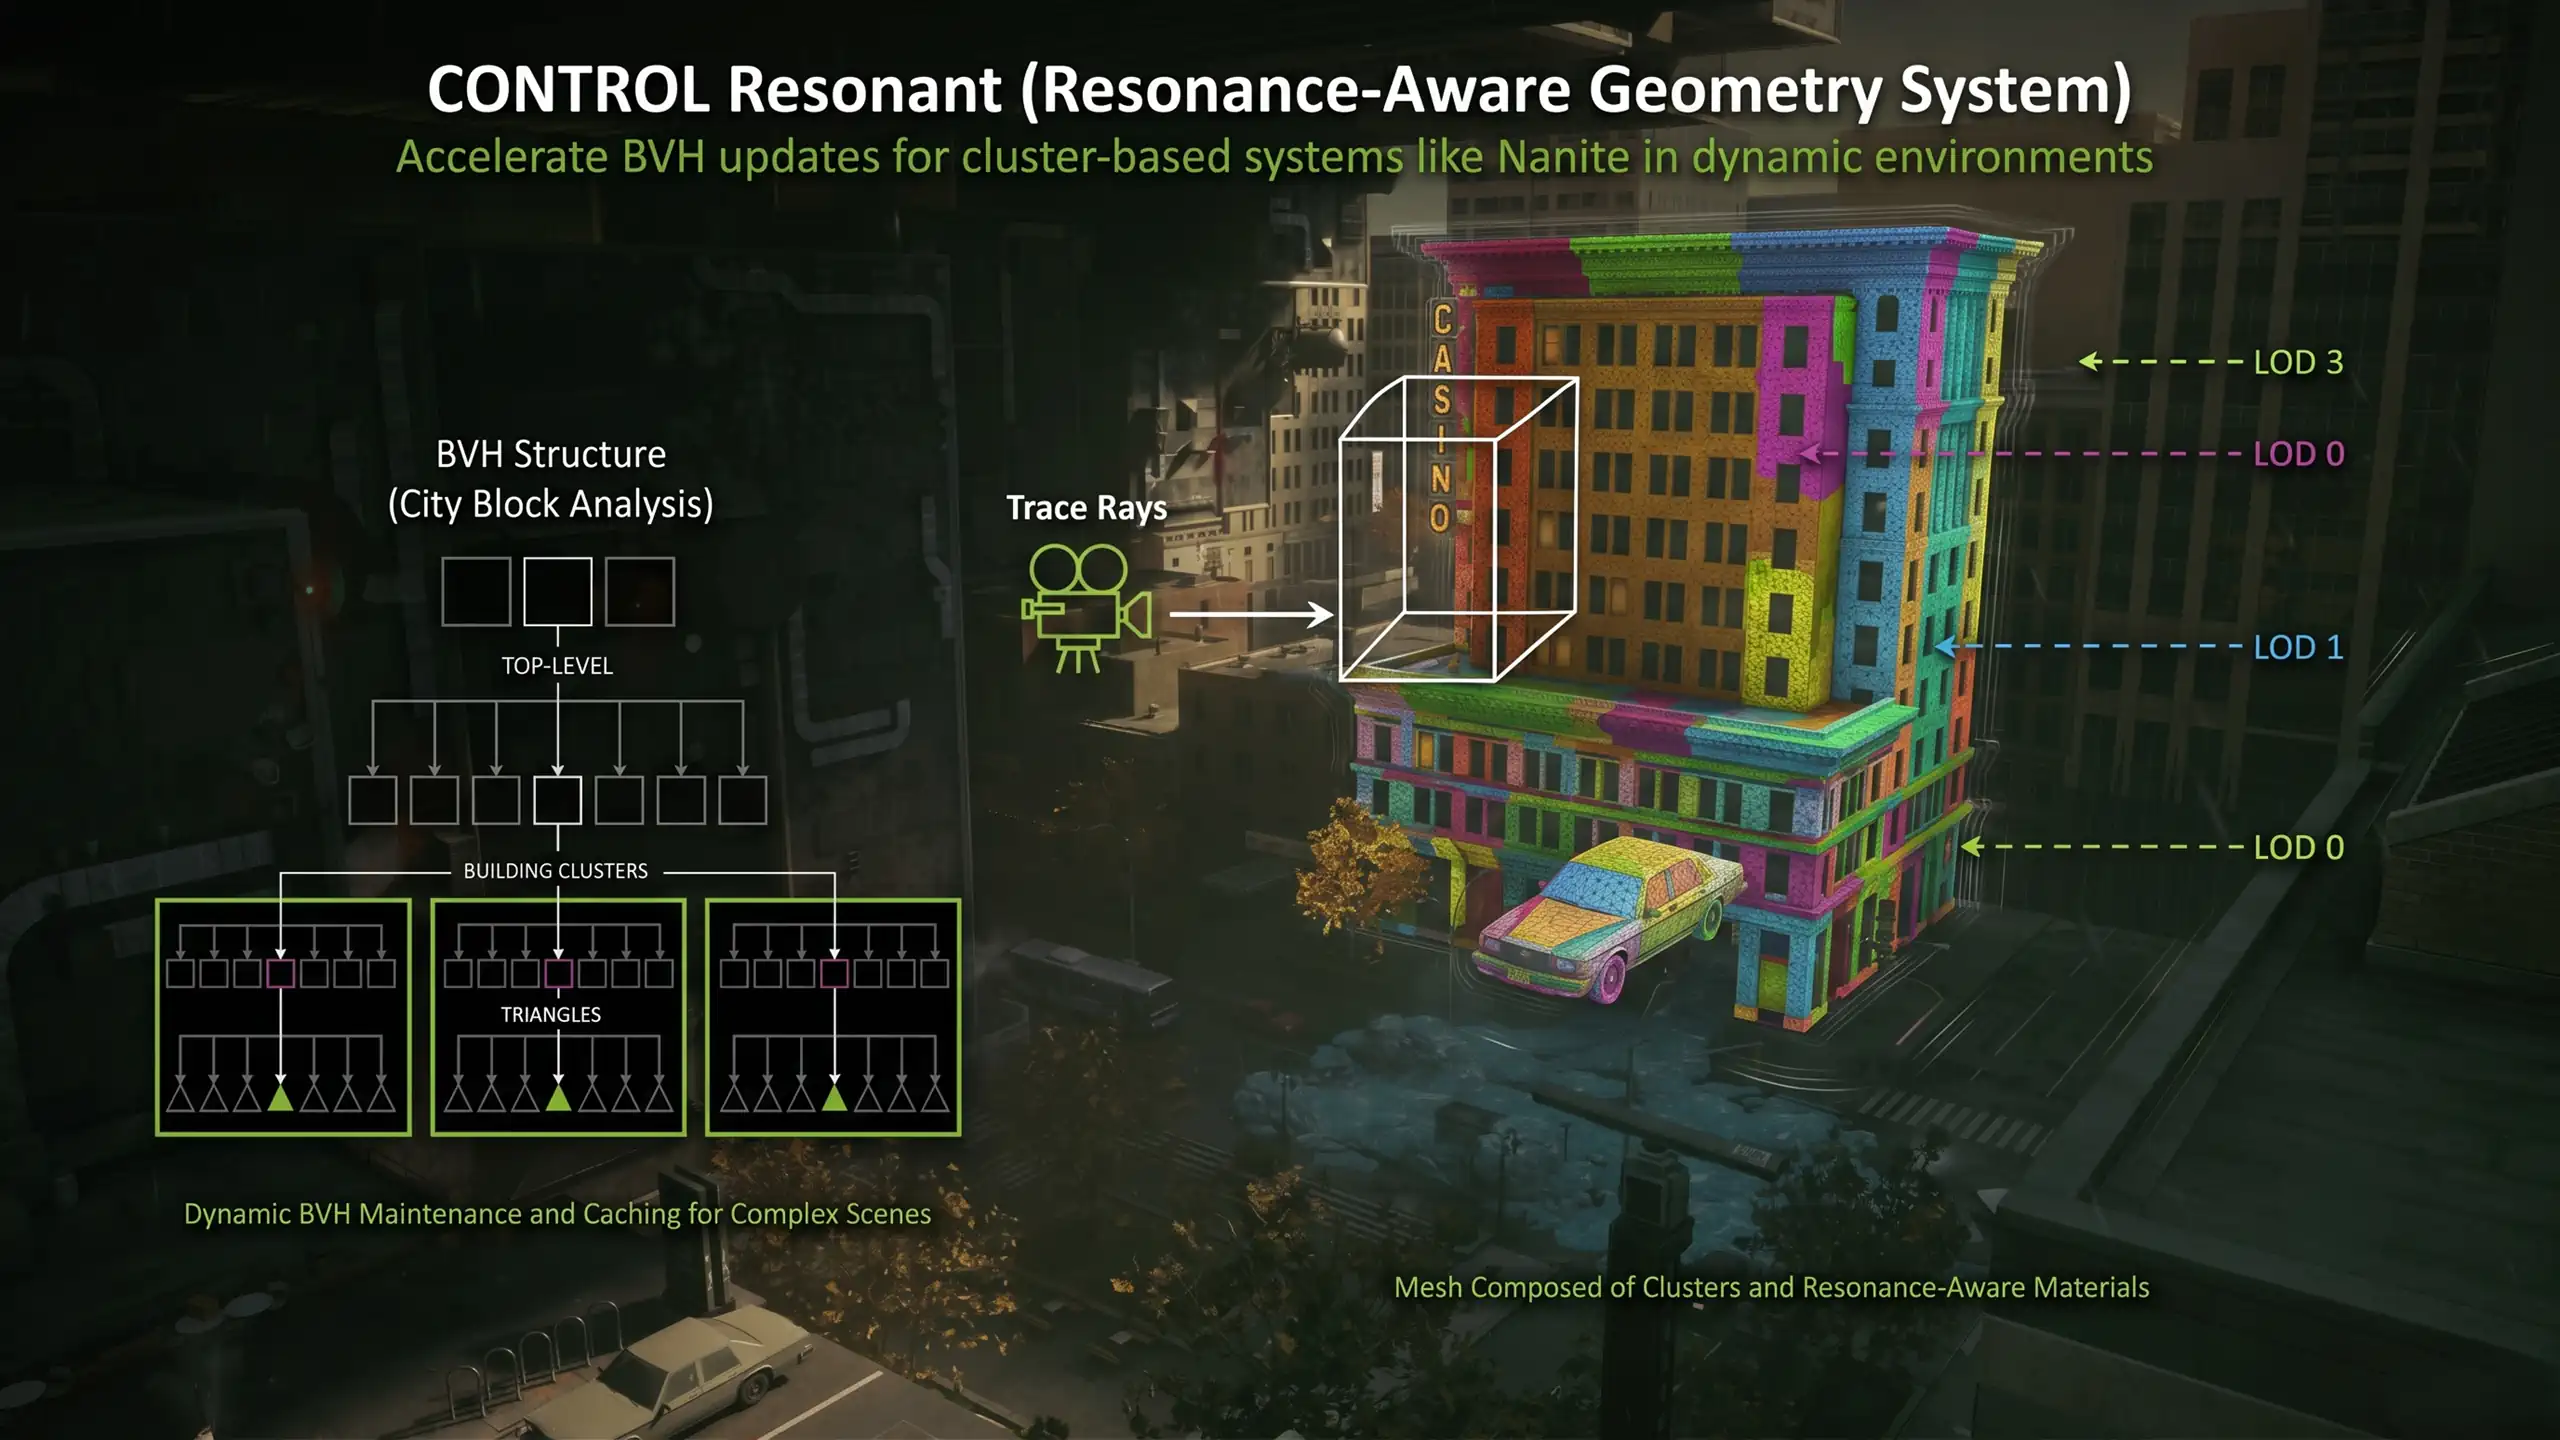Select the "Trace Rays" label
The image size is (2560, 1440).
1086,508
